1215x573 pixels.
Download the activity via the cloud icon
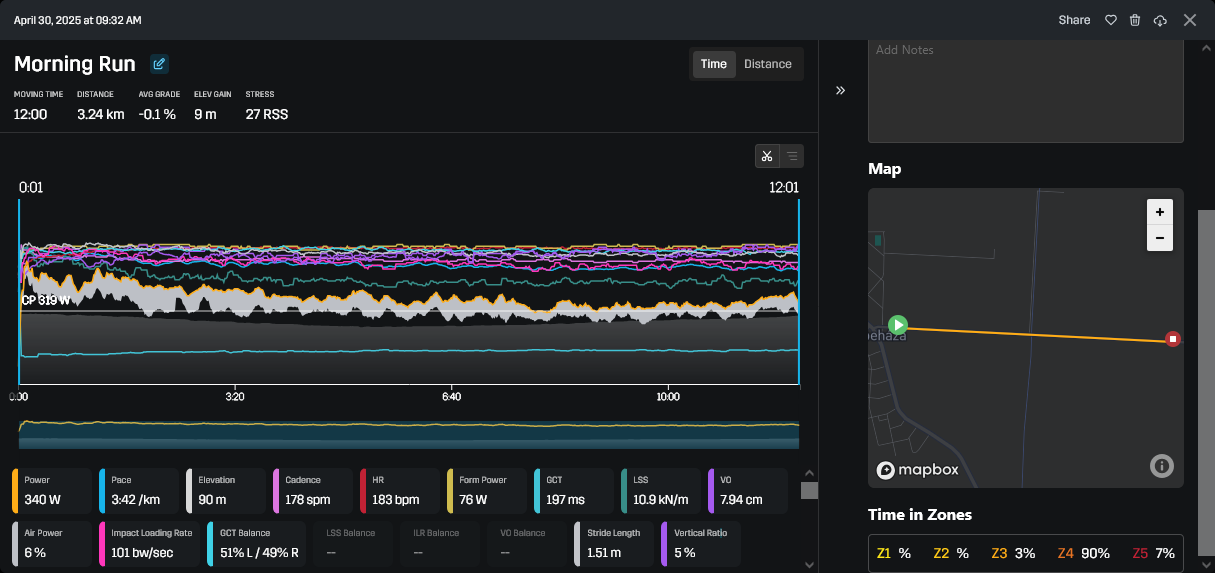coord(1160,20)
